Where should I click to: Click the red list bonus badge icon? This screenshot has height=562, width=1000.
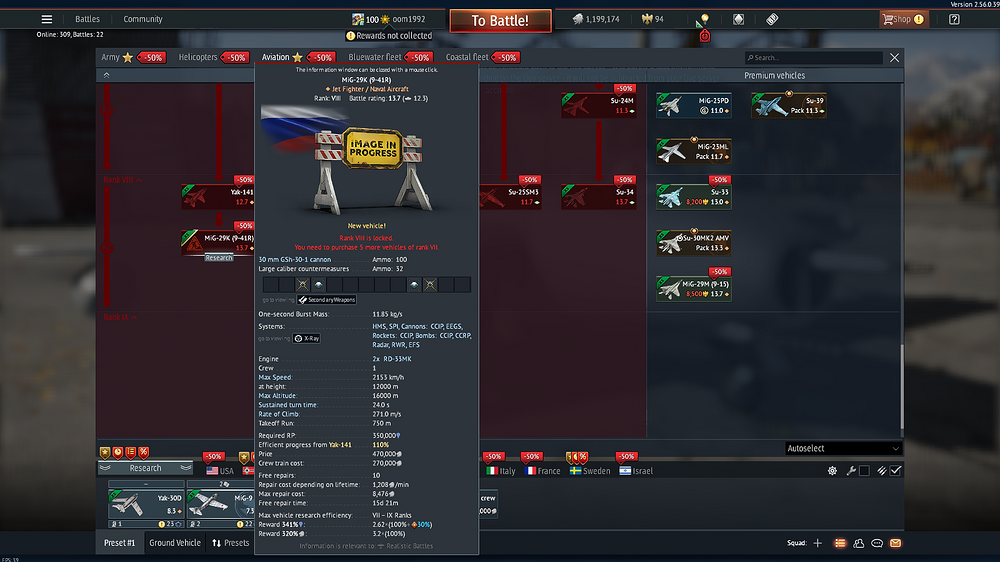[131, 453]
